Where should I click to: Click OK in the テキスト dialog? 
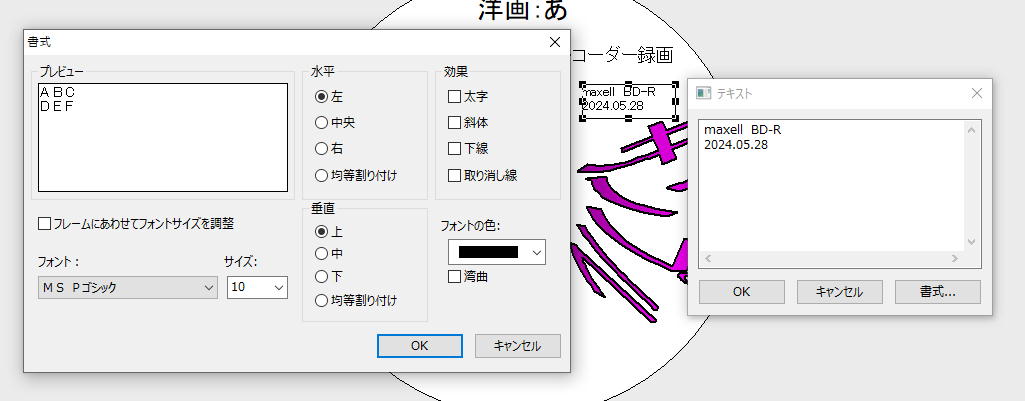point(741,292)
